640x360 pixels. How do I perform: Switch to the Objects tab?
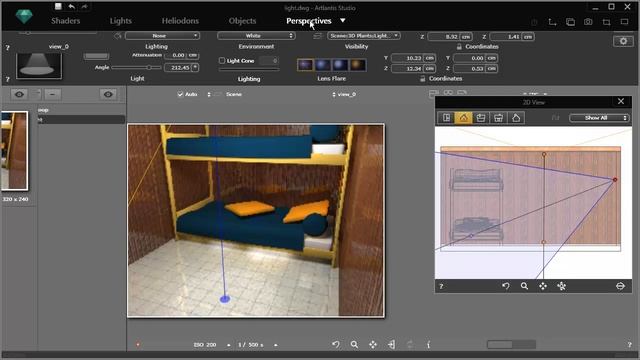242,21
